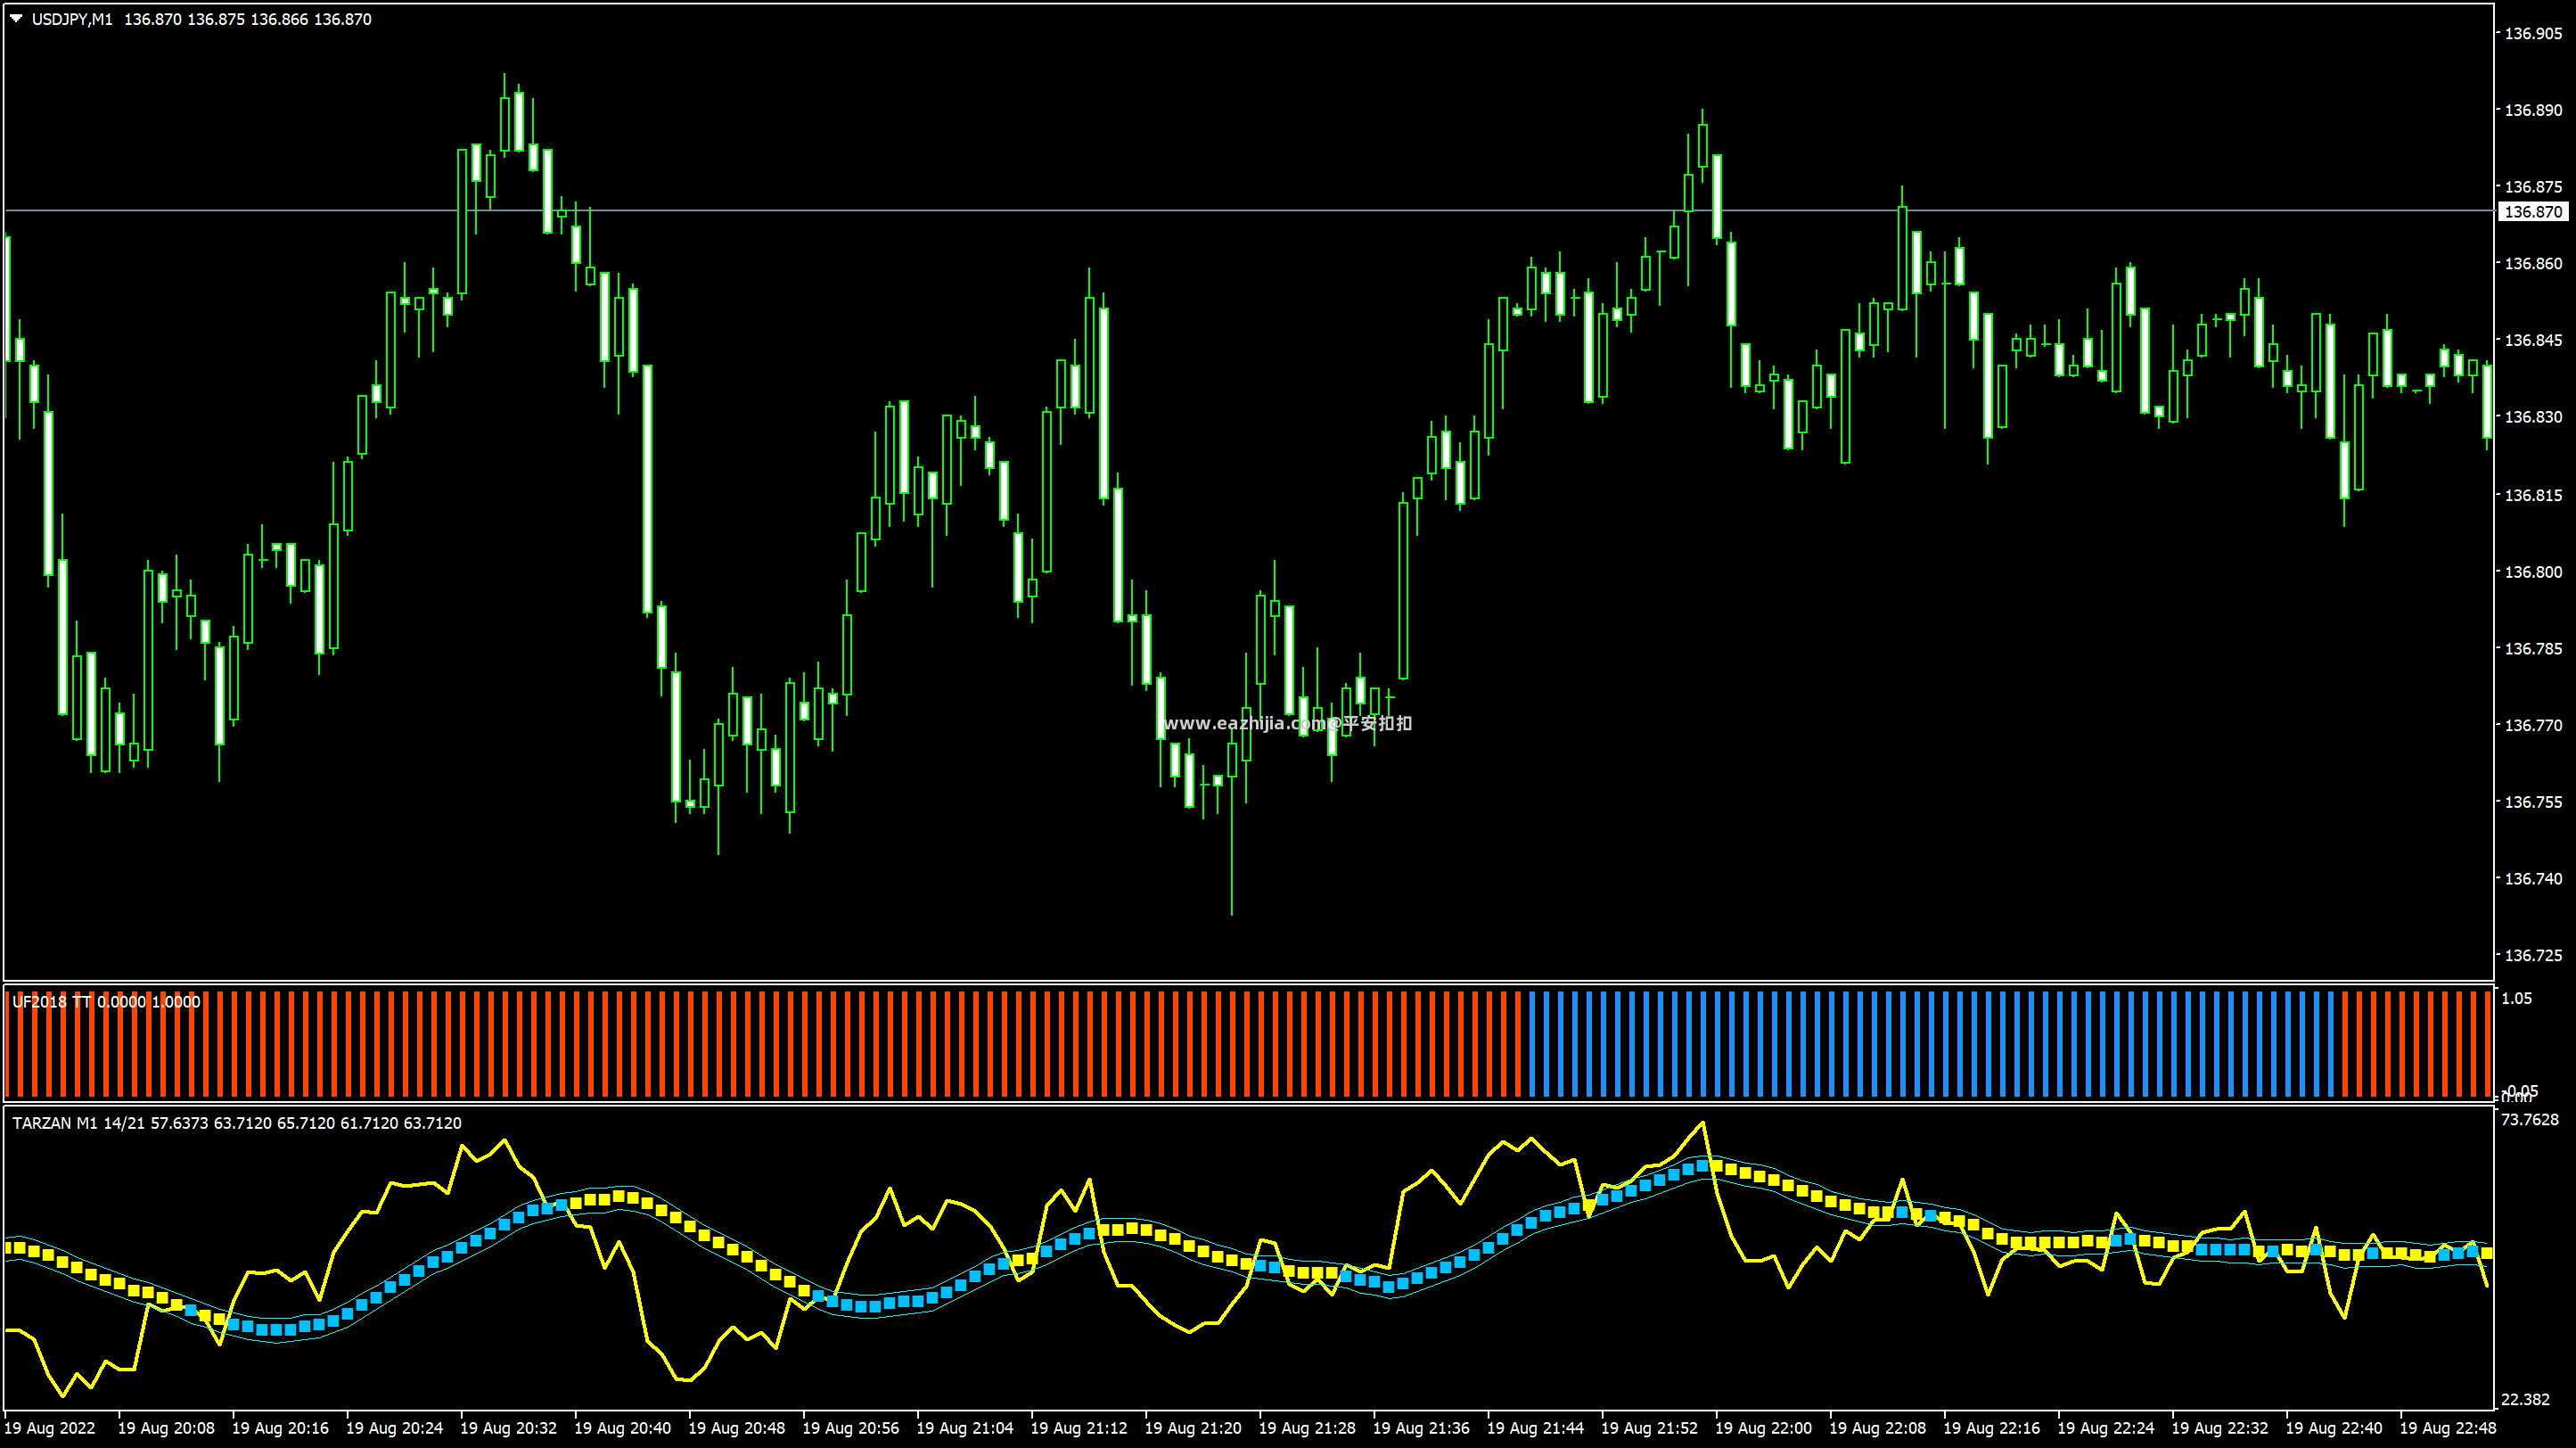Click the 19 Aug 22:16 time label
2576x1448 pixels.
coord(1991,1428)
